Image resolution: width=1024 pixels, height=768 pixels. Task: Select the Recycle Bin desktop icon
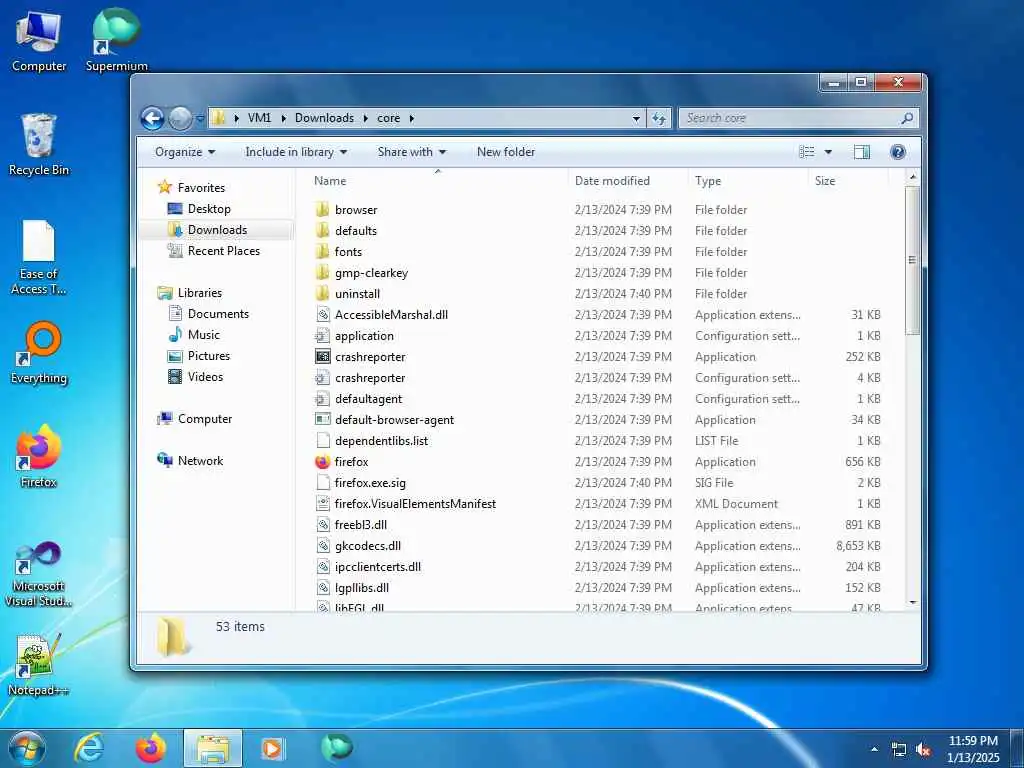tap(39, 145)
